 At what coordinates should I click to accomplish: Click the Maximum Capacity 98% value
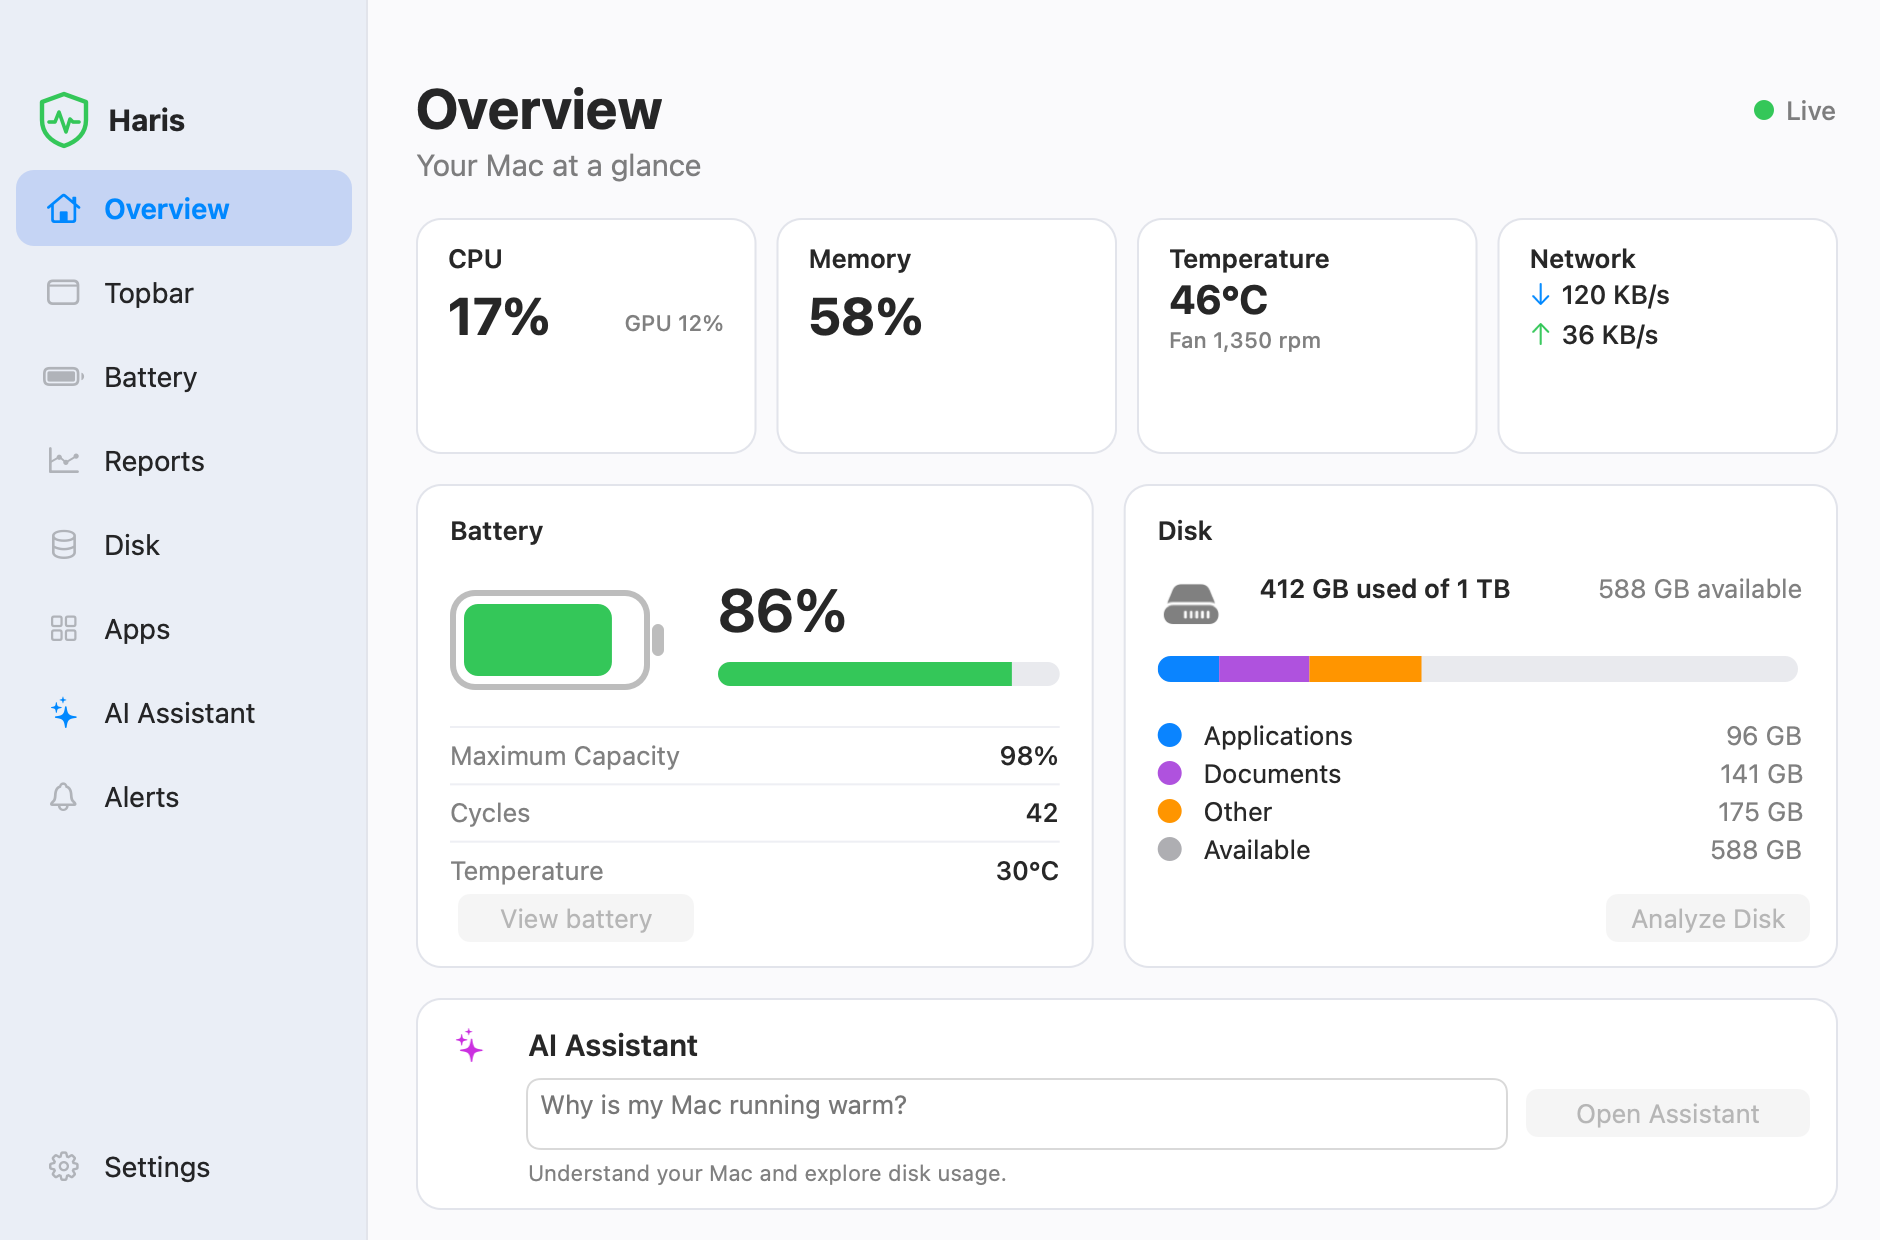click(x=1029, y=755)
